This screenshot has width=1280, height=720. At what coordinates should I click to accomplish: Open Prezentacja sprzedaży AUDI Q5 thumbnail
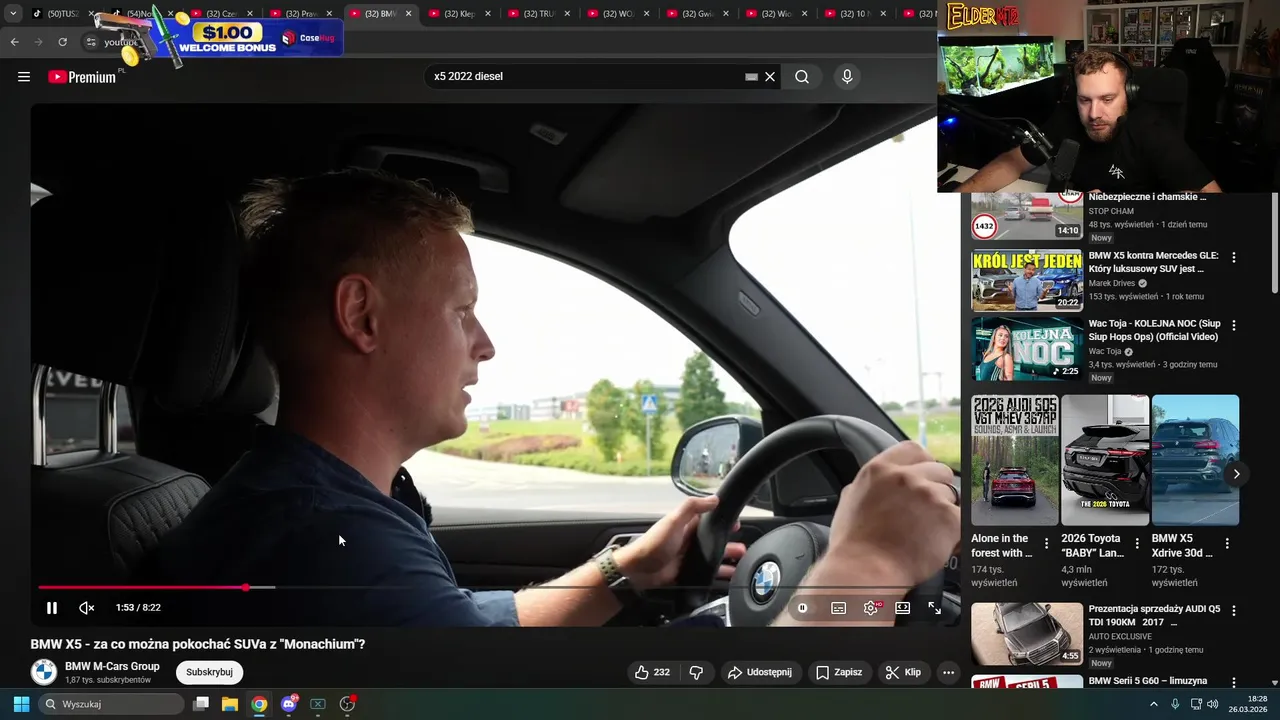[x=1027, y=633]
